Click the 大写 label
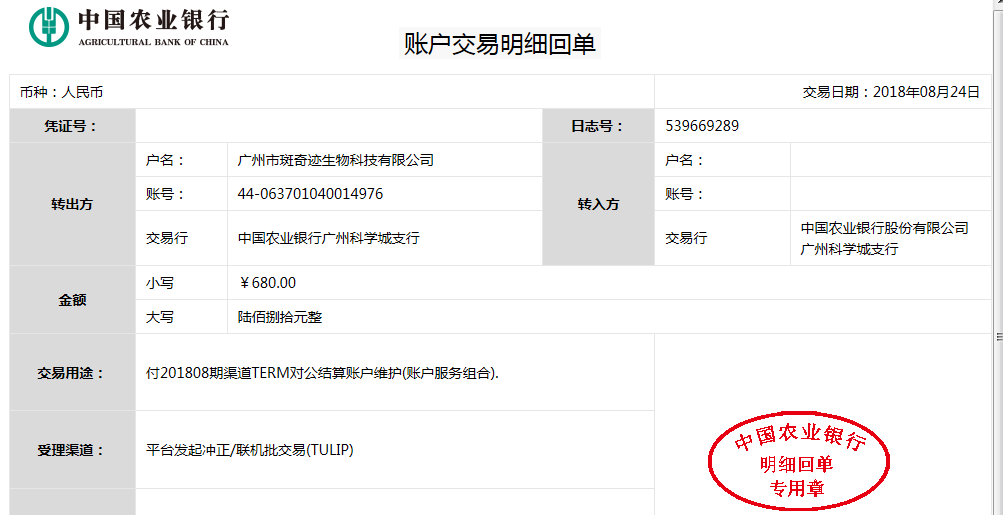This screenshot has width=1003, height=515. [159, 317]
